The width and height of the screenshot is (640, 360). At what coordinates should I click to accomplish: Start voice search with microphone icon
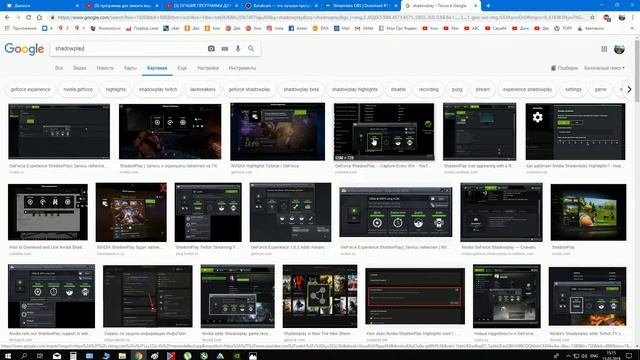tap(238, 49)
